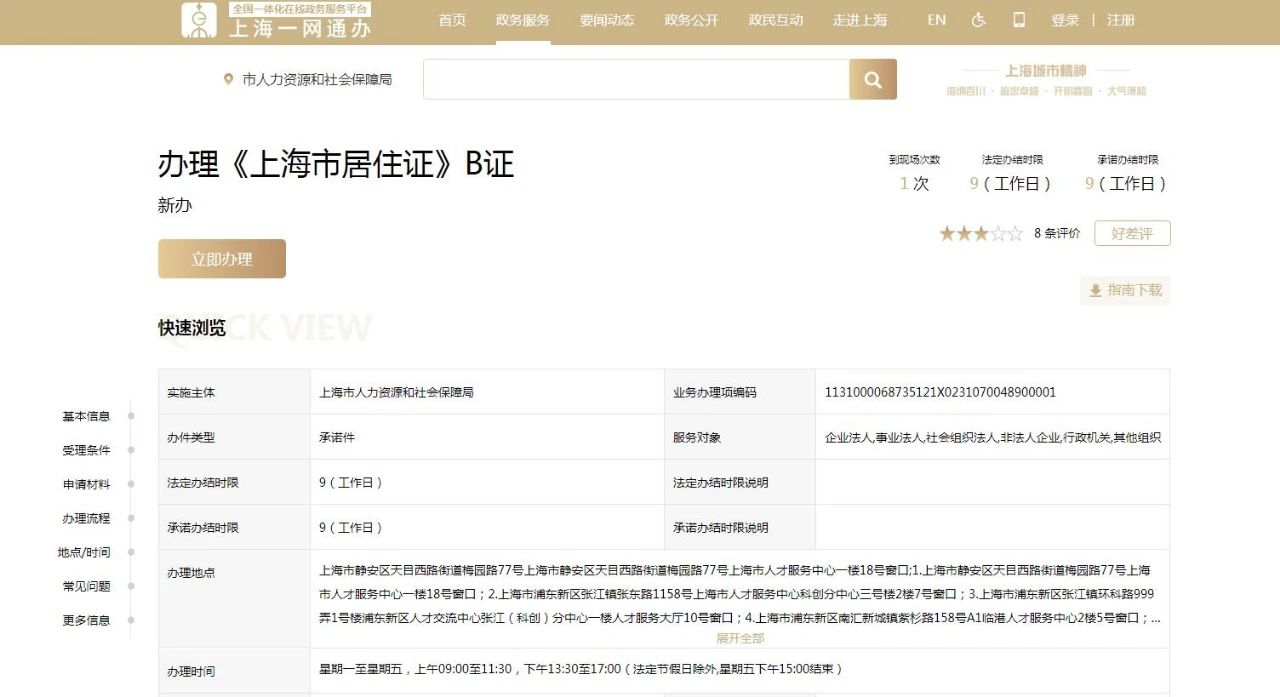The width and height of the screenshot is (1280, 697).
Task: Click the star rating icons
Action: pyautogui.click(x=980, y=233)
